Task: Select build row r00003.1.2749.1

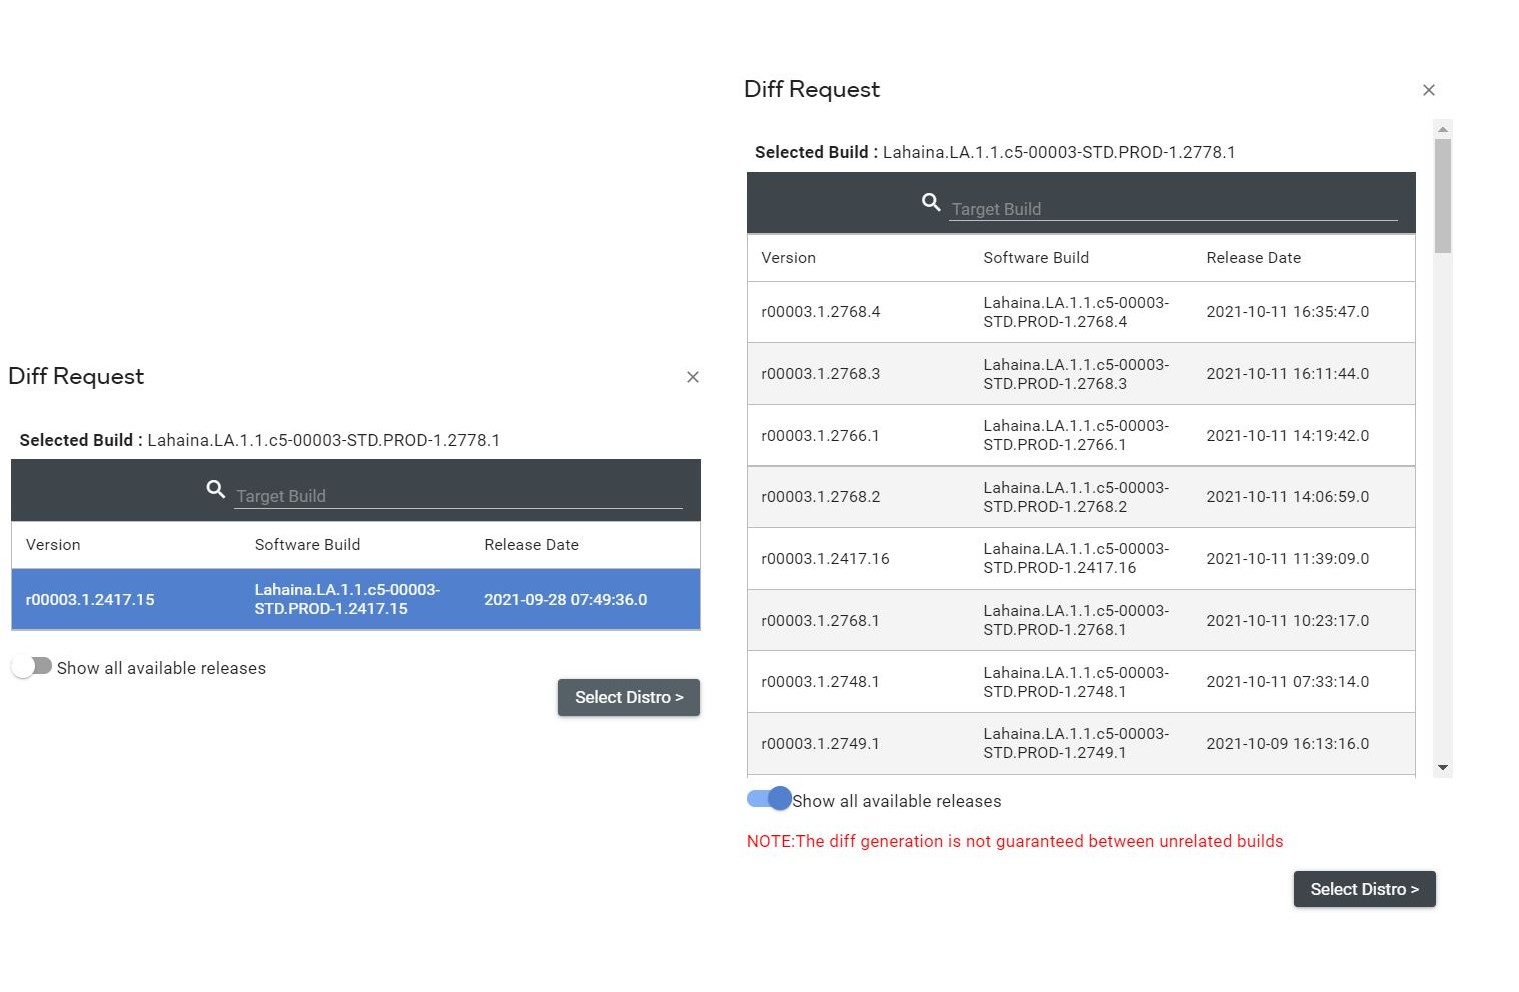Action: point(1080,743)
